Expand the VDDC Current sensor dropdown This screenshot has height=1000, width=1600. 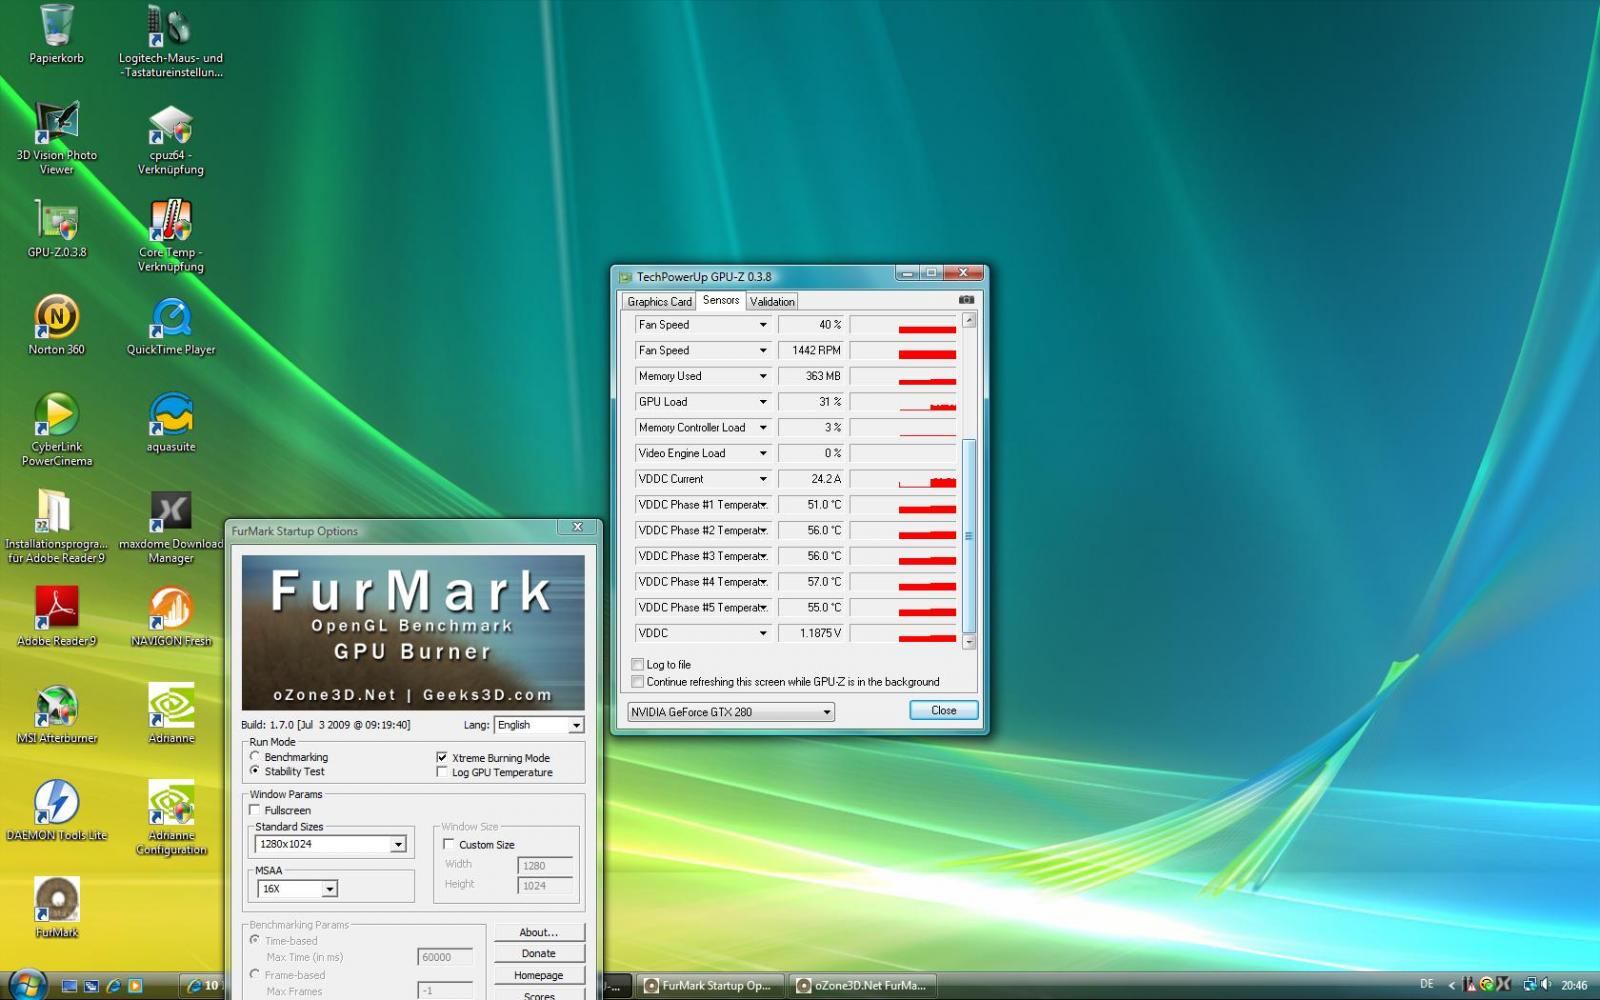pyautogui.click(x=763, y=479)
